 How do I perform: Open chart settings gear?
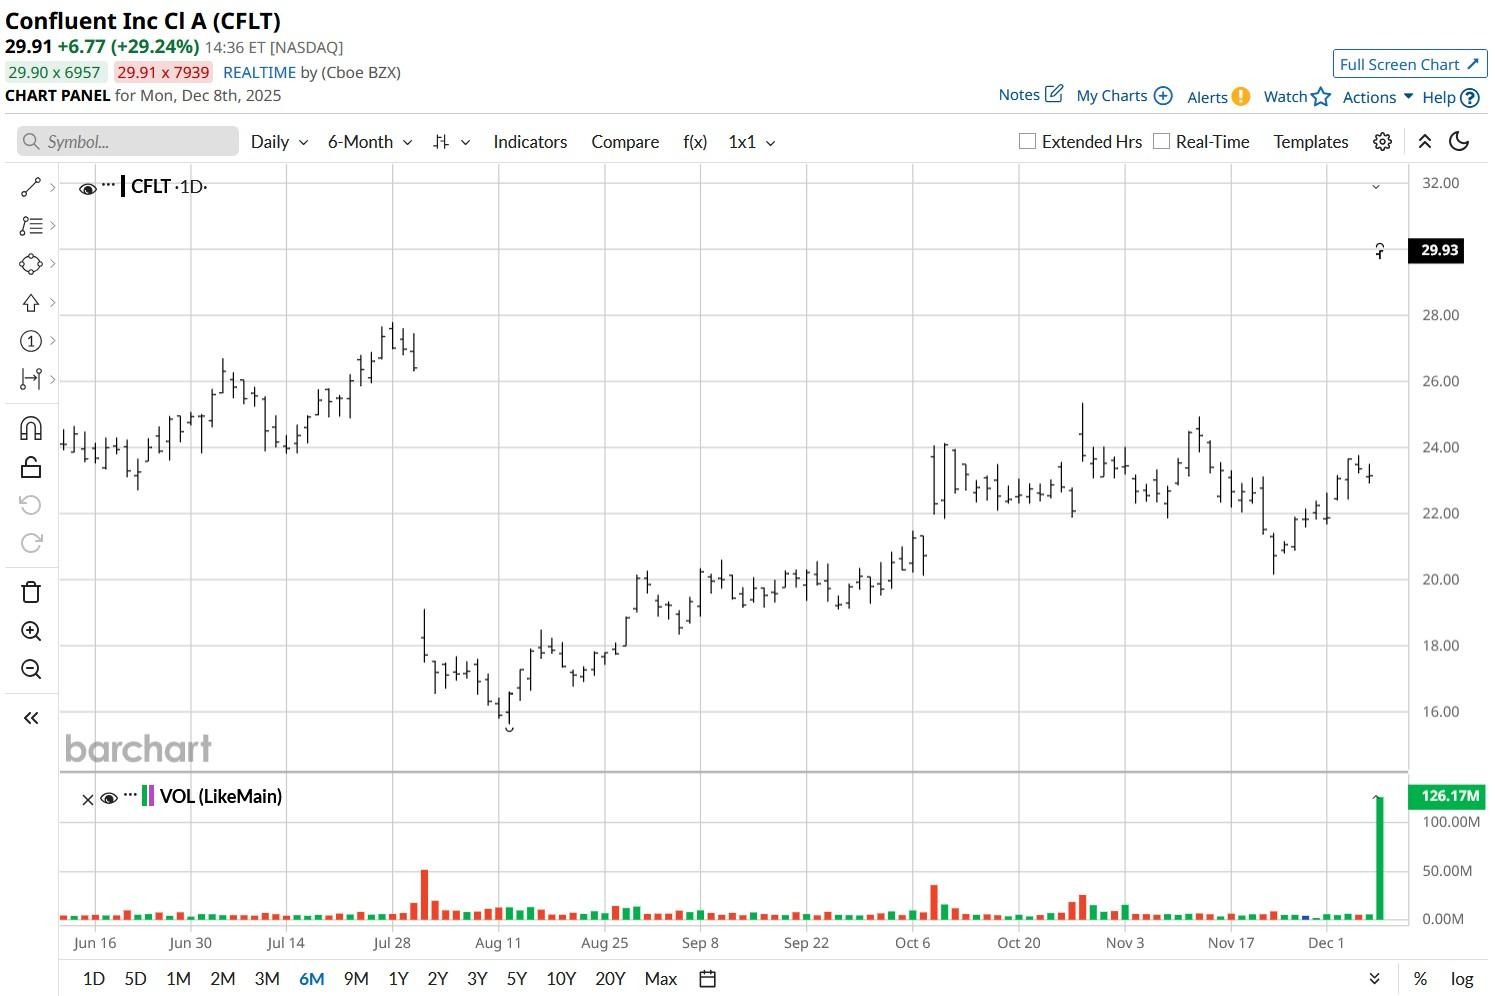point(1382,142)
